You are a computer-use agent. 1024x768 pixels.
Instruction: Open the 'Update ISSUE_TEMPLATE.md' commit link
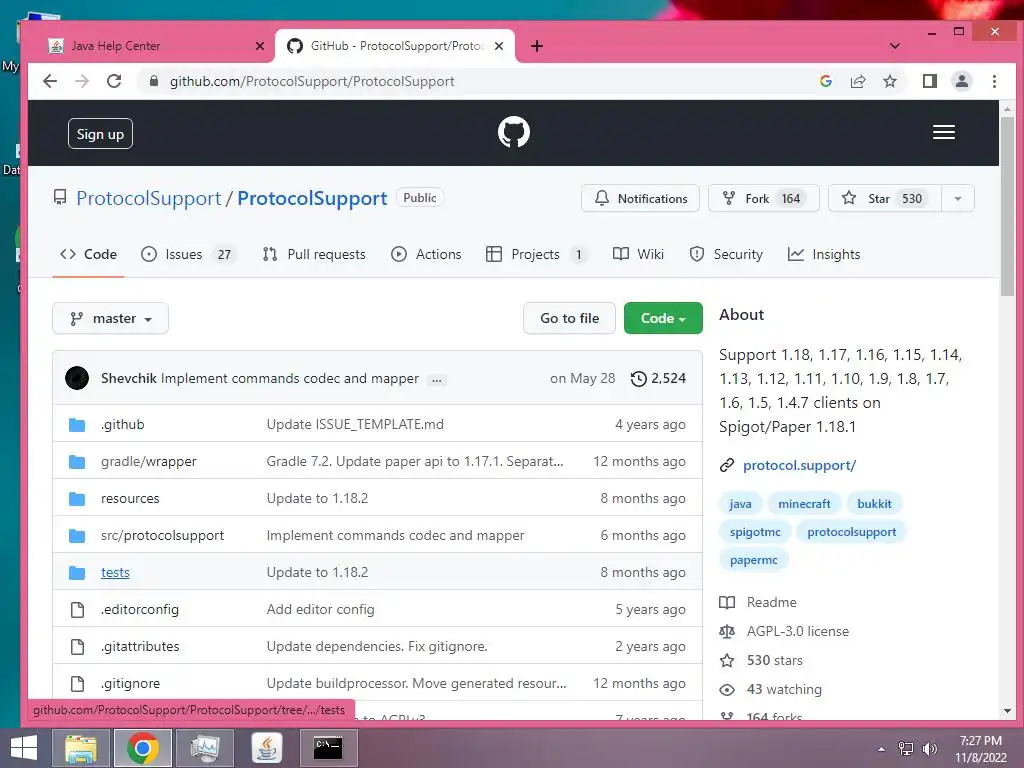coord(355,424)
